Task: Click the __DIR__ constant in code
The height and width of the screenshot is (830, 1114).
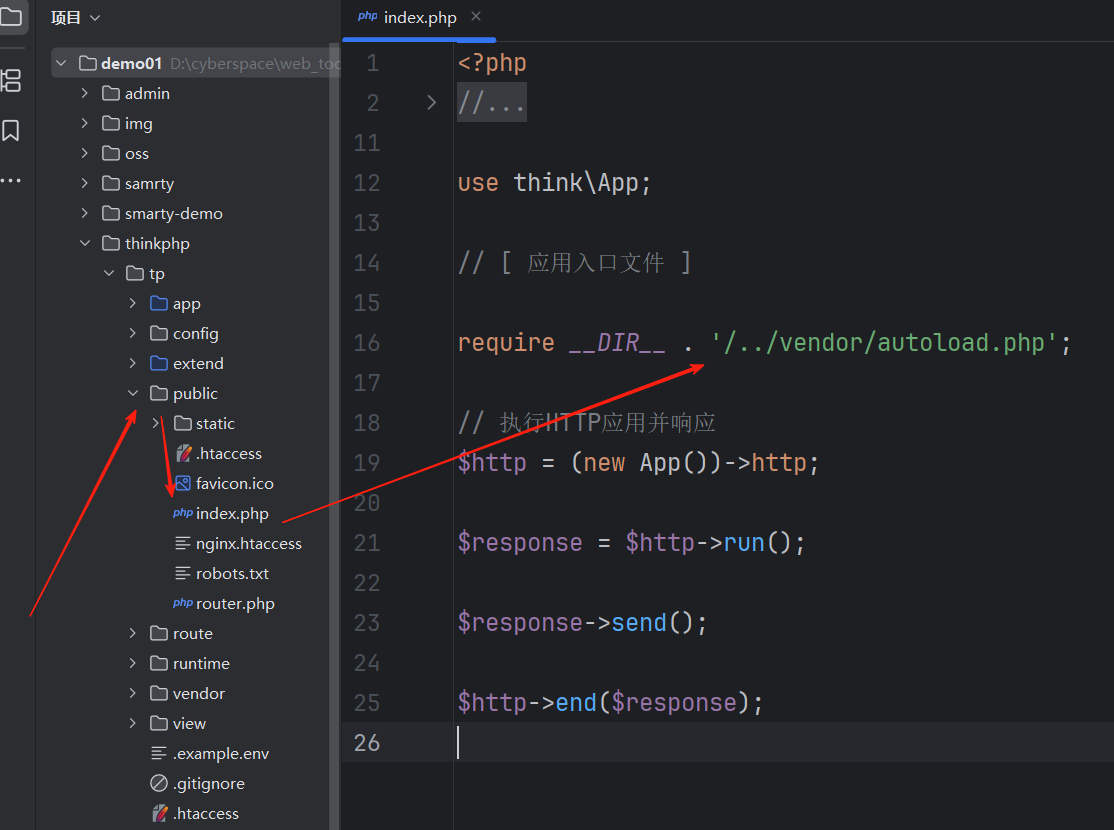Action: (x=617, y=343)
